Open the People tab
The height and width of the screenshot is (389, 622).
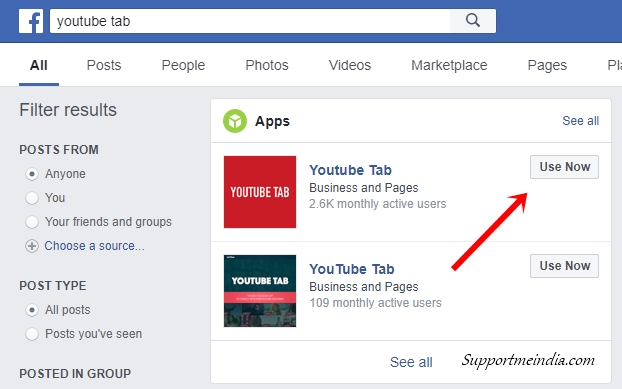click(x=183, y=65)
